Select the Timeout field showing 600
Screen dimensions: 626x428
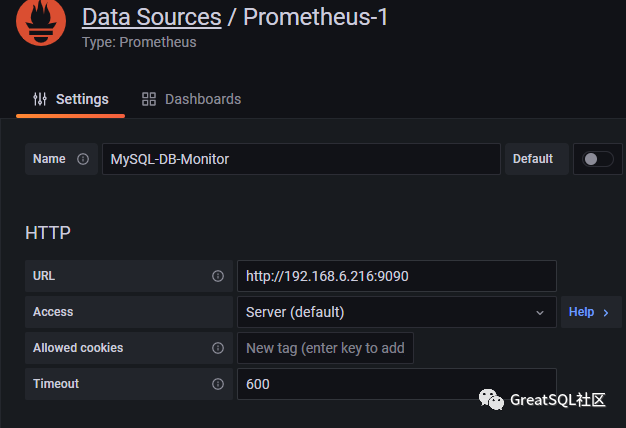point(396,384)
